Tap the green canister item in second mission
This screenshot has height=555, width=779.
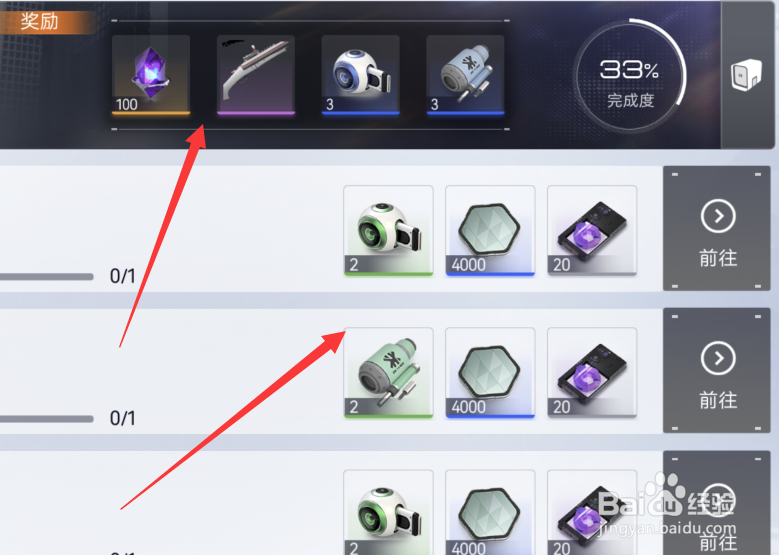389,373
